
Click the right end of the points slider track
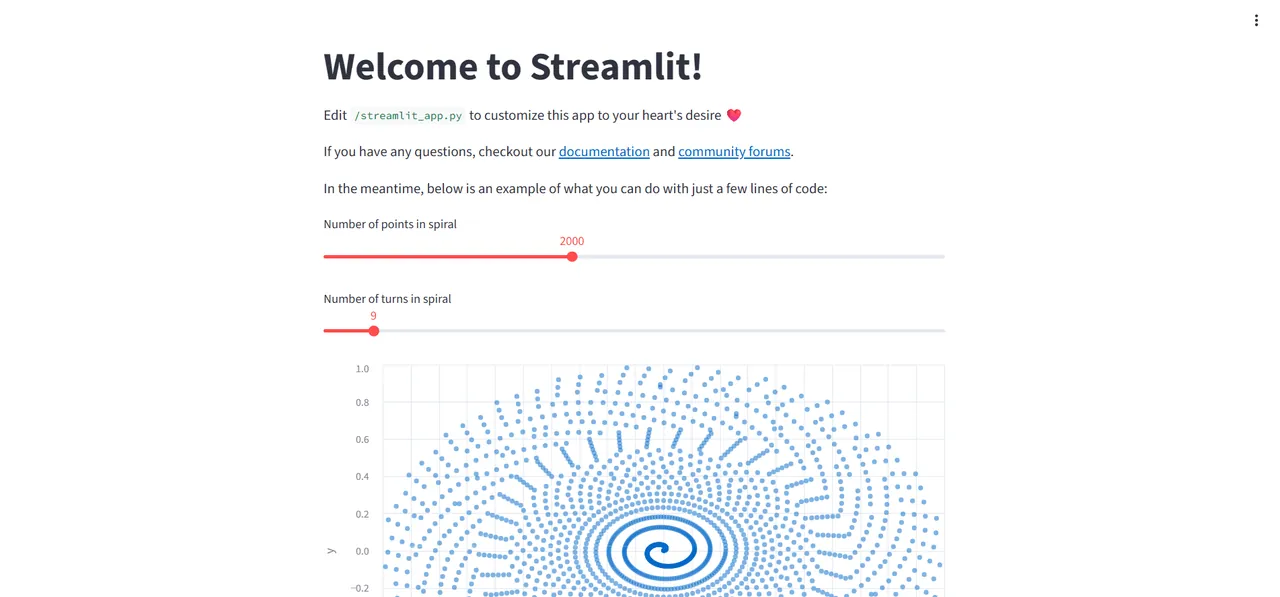pos(941,257)
